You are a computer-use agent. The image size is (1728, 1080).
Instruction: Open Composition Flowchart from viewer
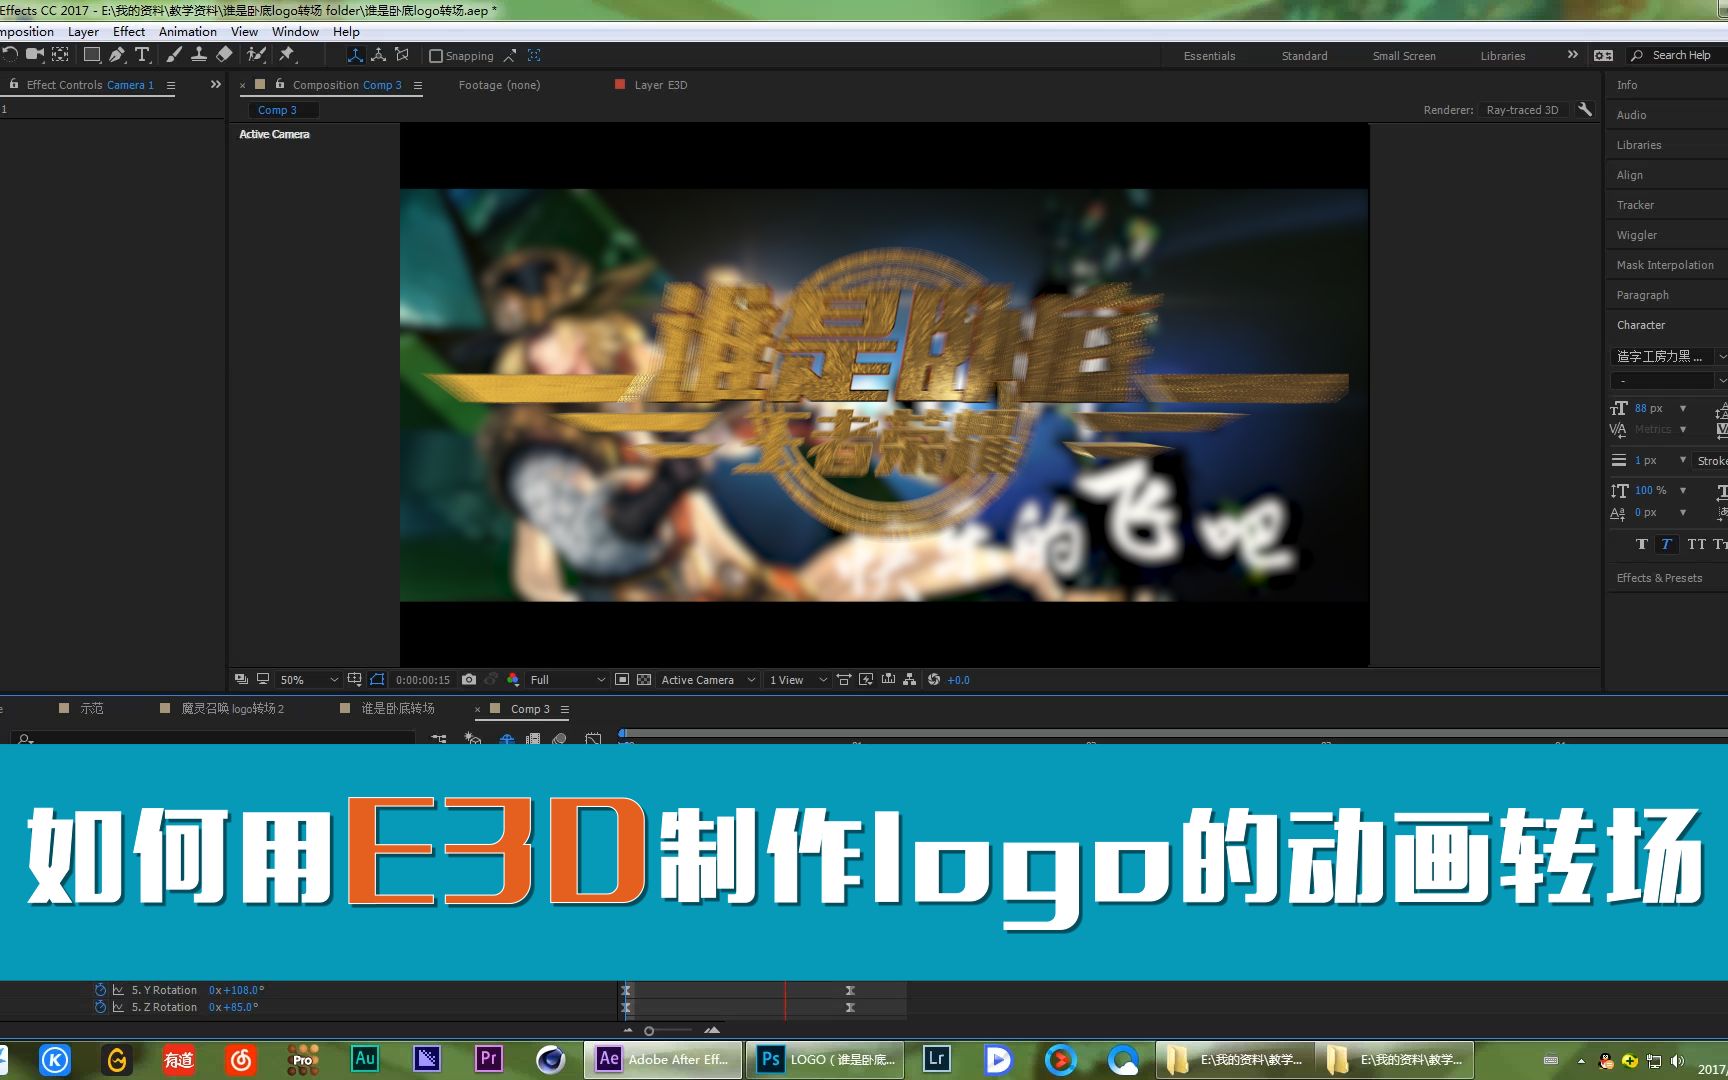coord(909,679)
